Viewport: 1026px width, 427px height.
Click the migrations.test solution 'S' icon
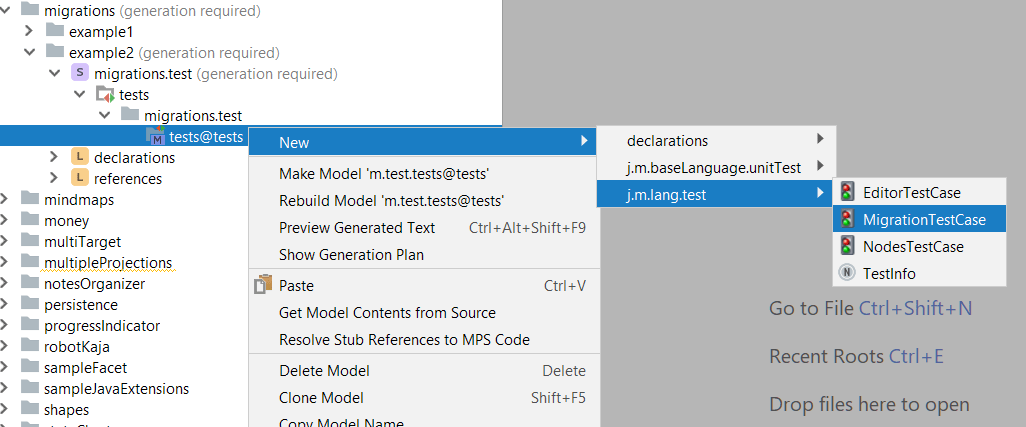79,74
